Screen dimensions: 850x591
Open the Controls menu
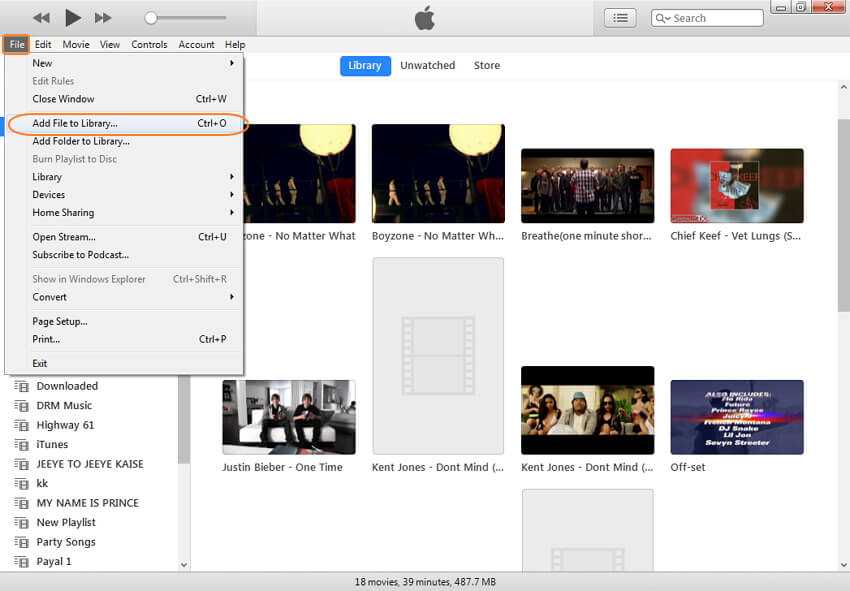tap(149, 45)
